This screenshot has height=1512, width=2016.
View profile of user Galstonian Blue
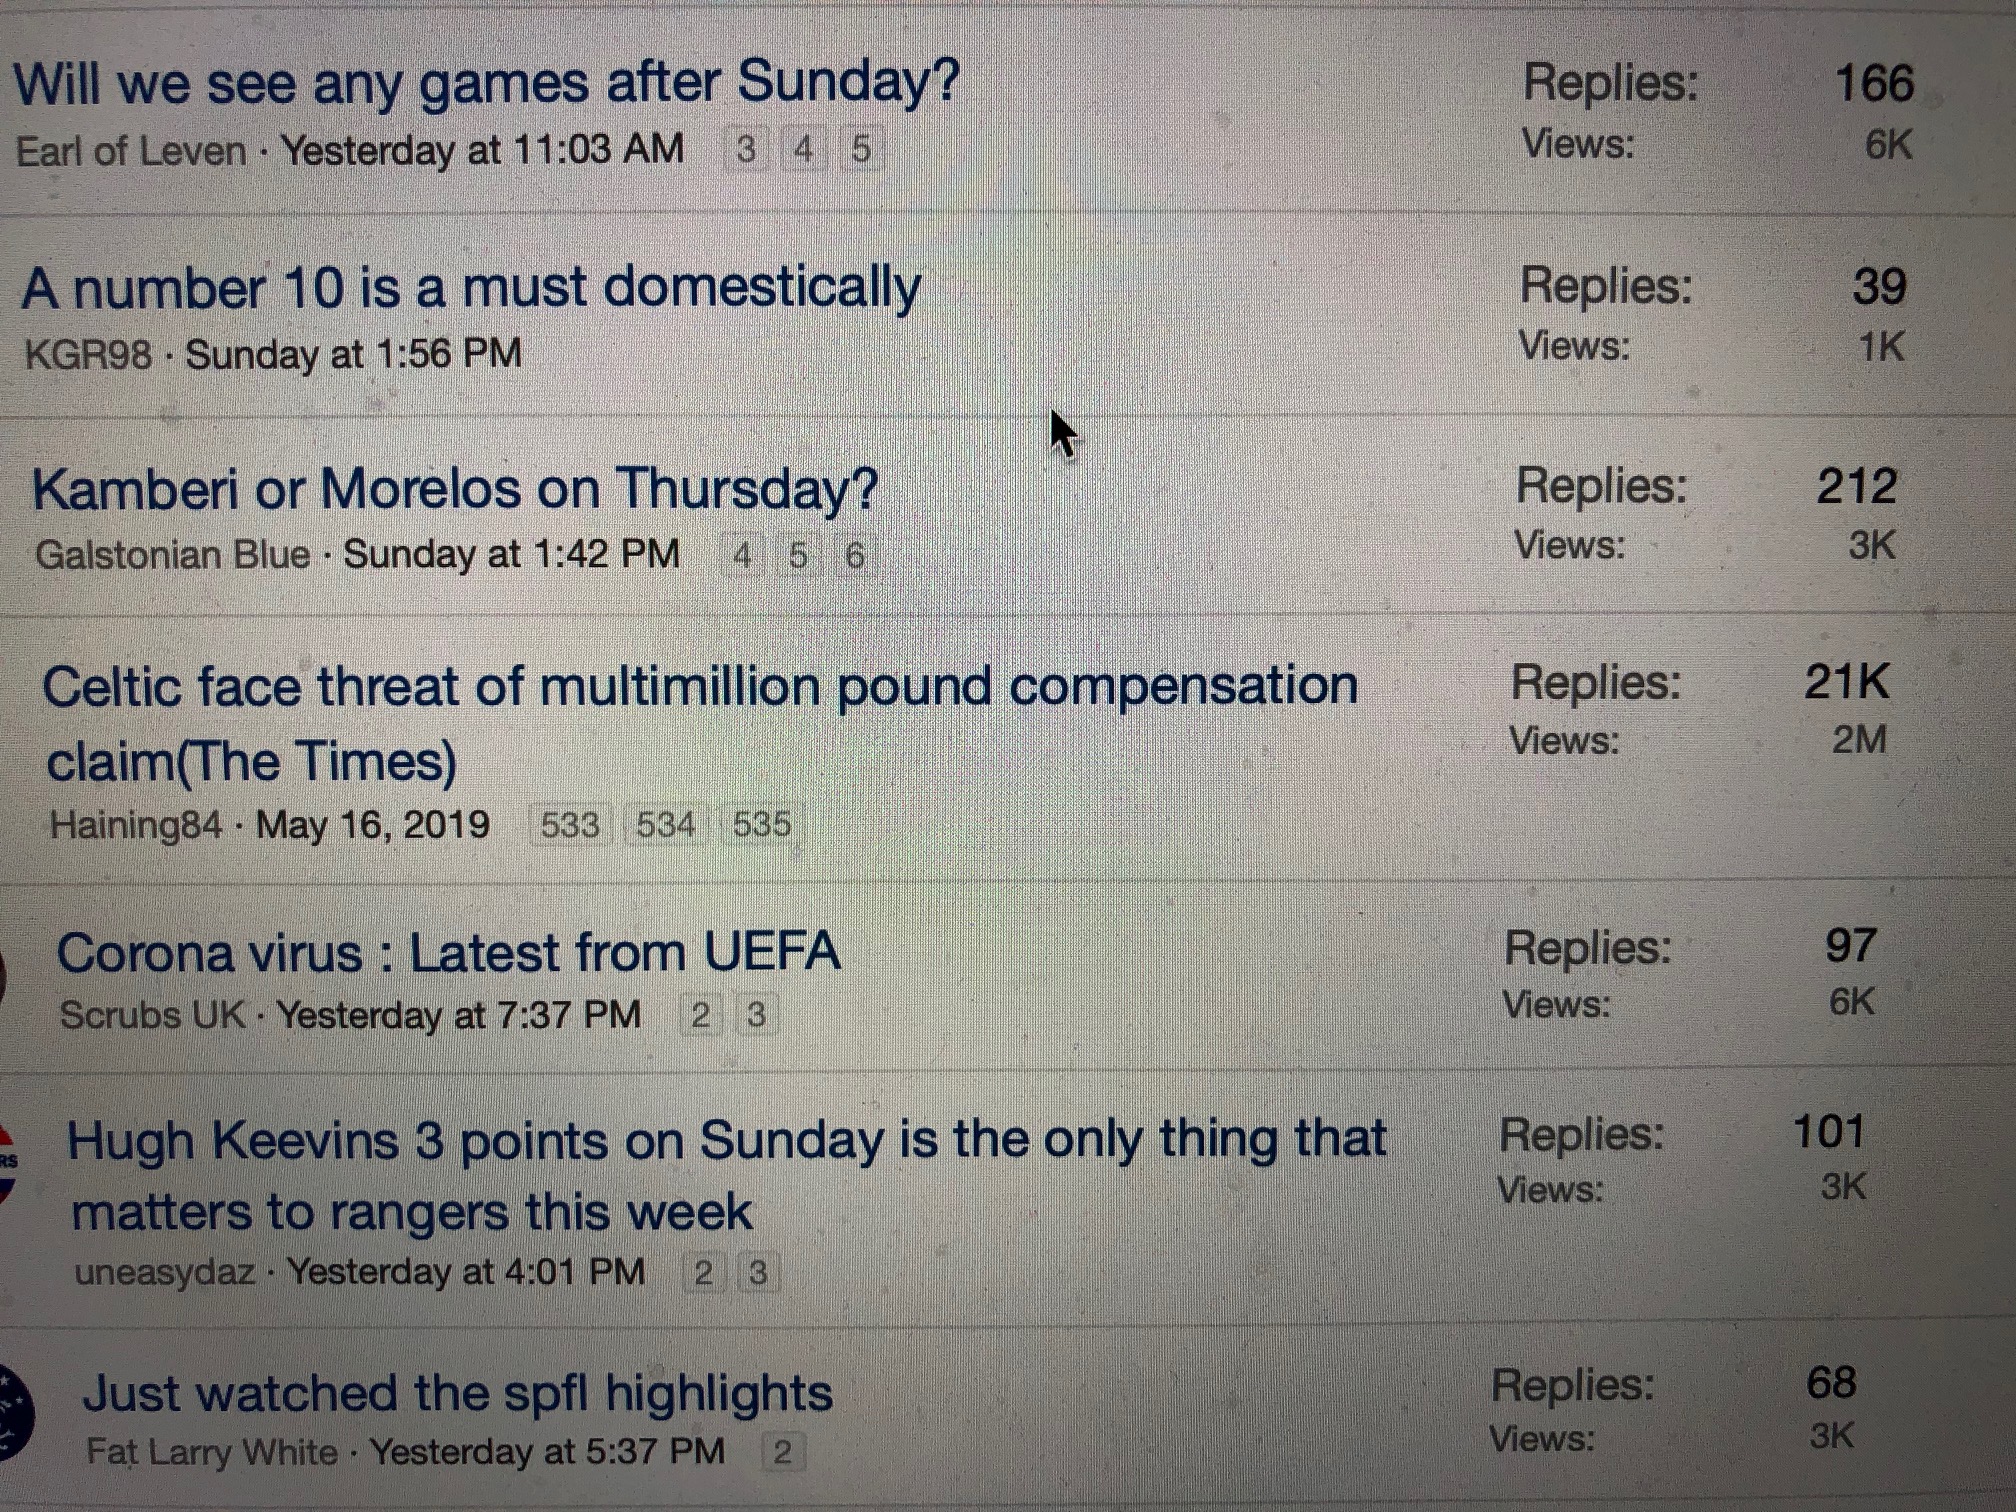(x=172, y=555)
